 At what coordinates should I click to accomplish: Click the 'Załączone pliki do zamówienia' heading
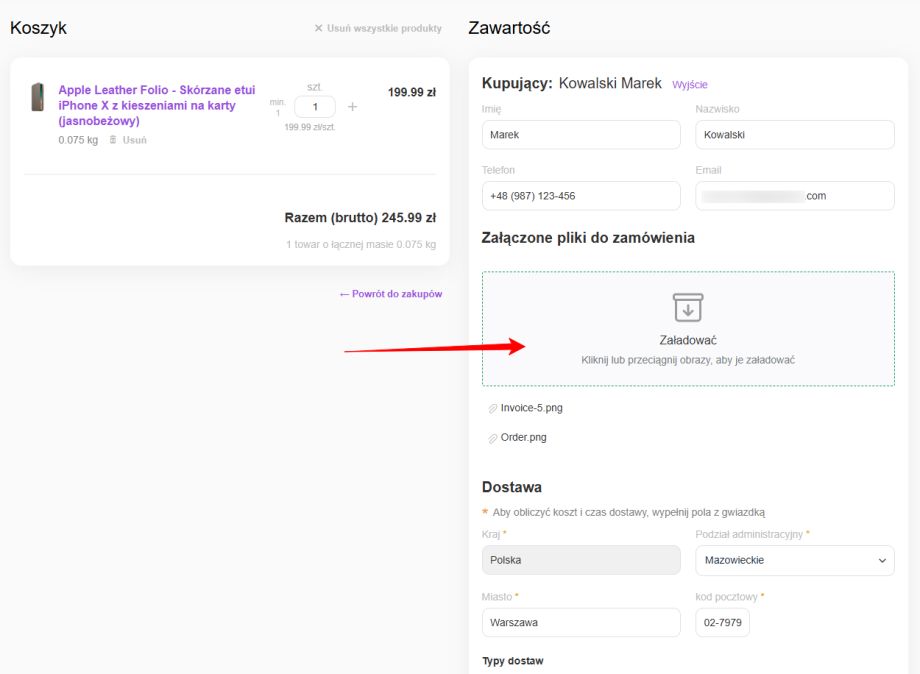tap(588, 238)
